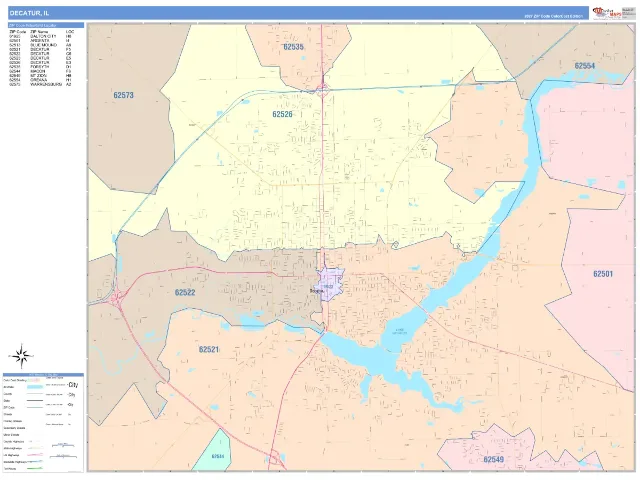
Task: Click the green Toll Roads line in legend
Action: pos(35,468)
